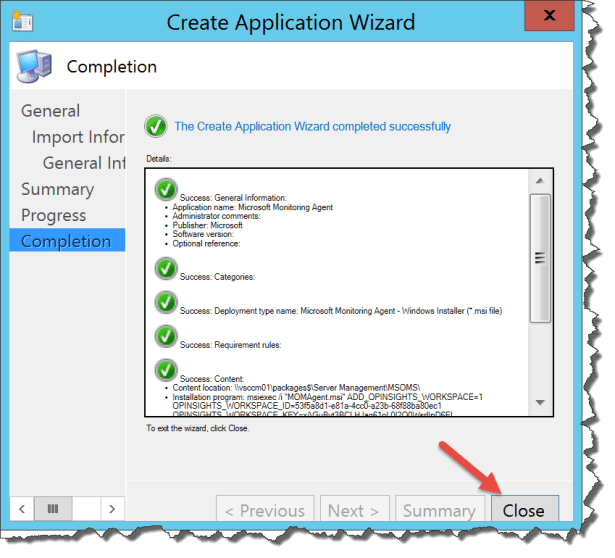Select the Summary step in sidebar
This screenshot has width=615, height=558.
(x=58, y=189)
